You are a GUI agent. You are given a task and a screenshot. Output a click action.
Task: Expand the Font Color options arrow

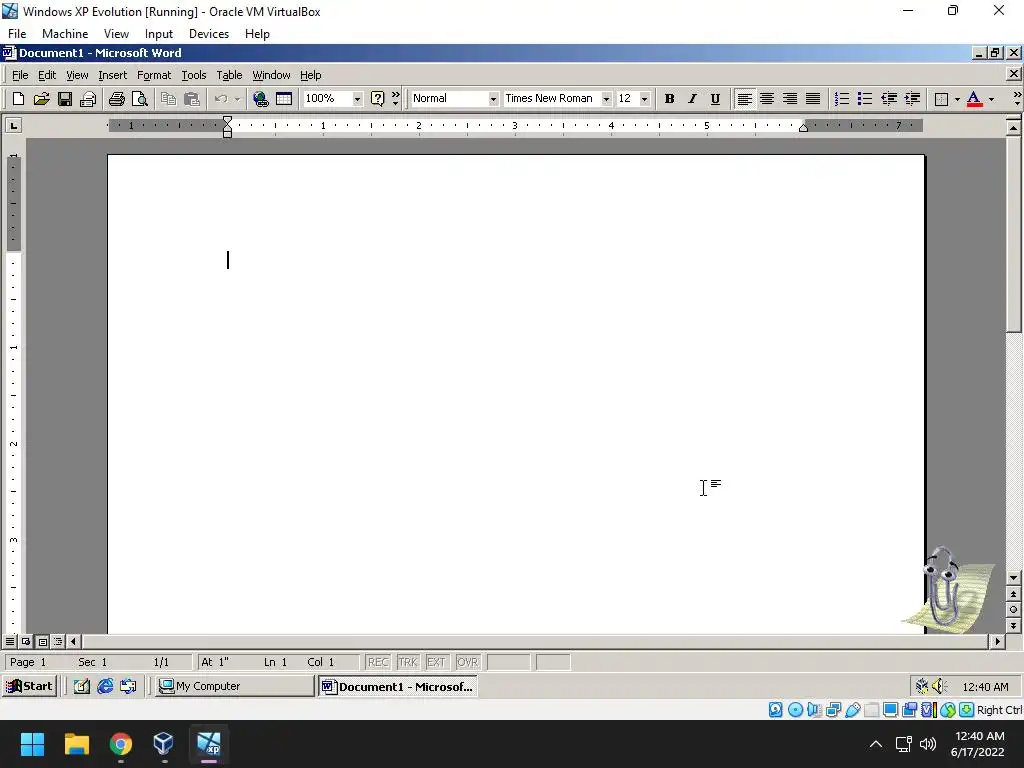click(991, 99)
